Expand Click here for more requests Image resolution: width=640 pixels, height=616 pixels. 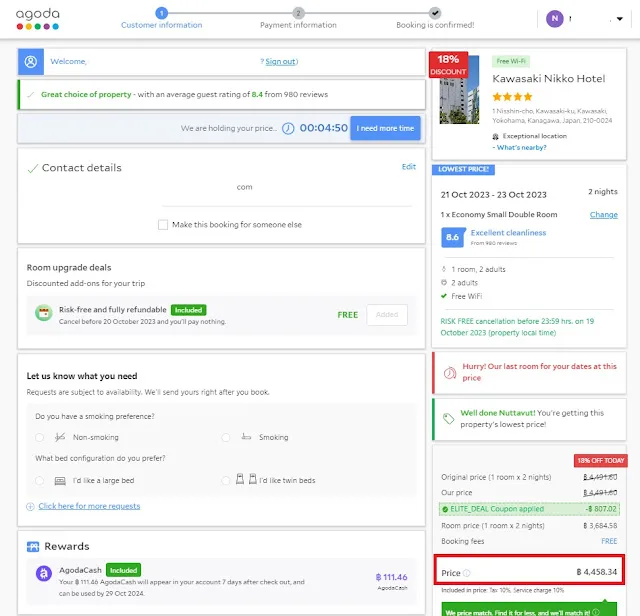tap(89, 506)
